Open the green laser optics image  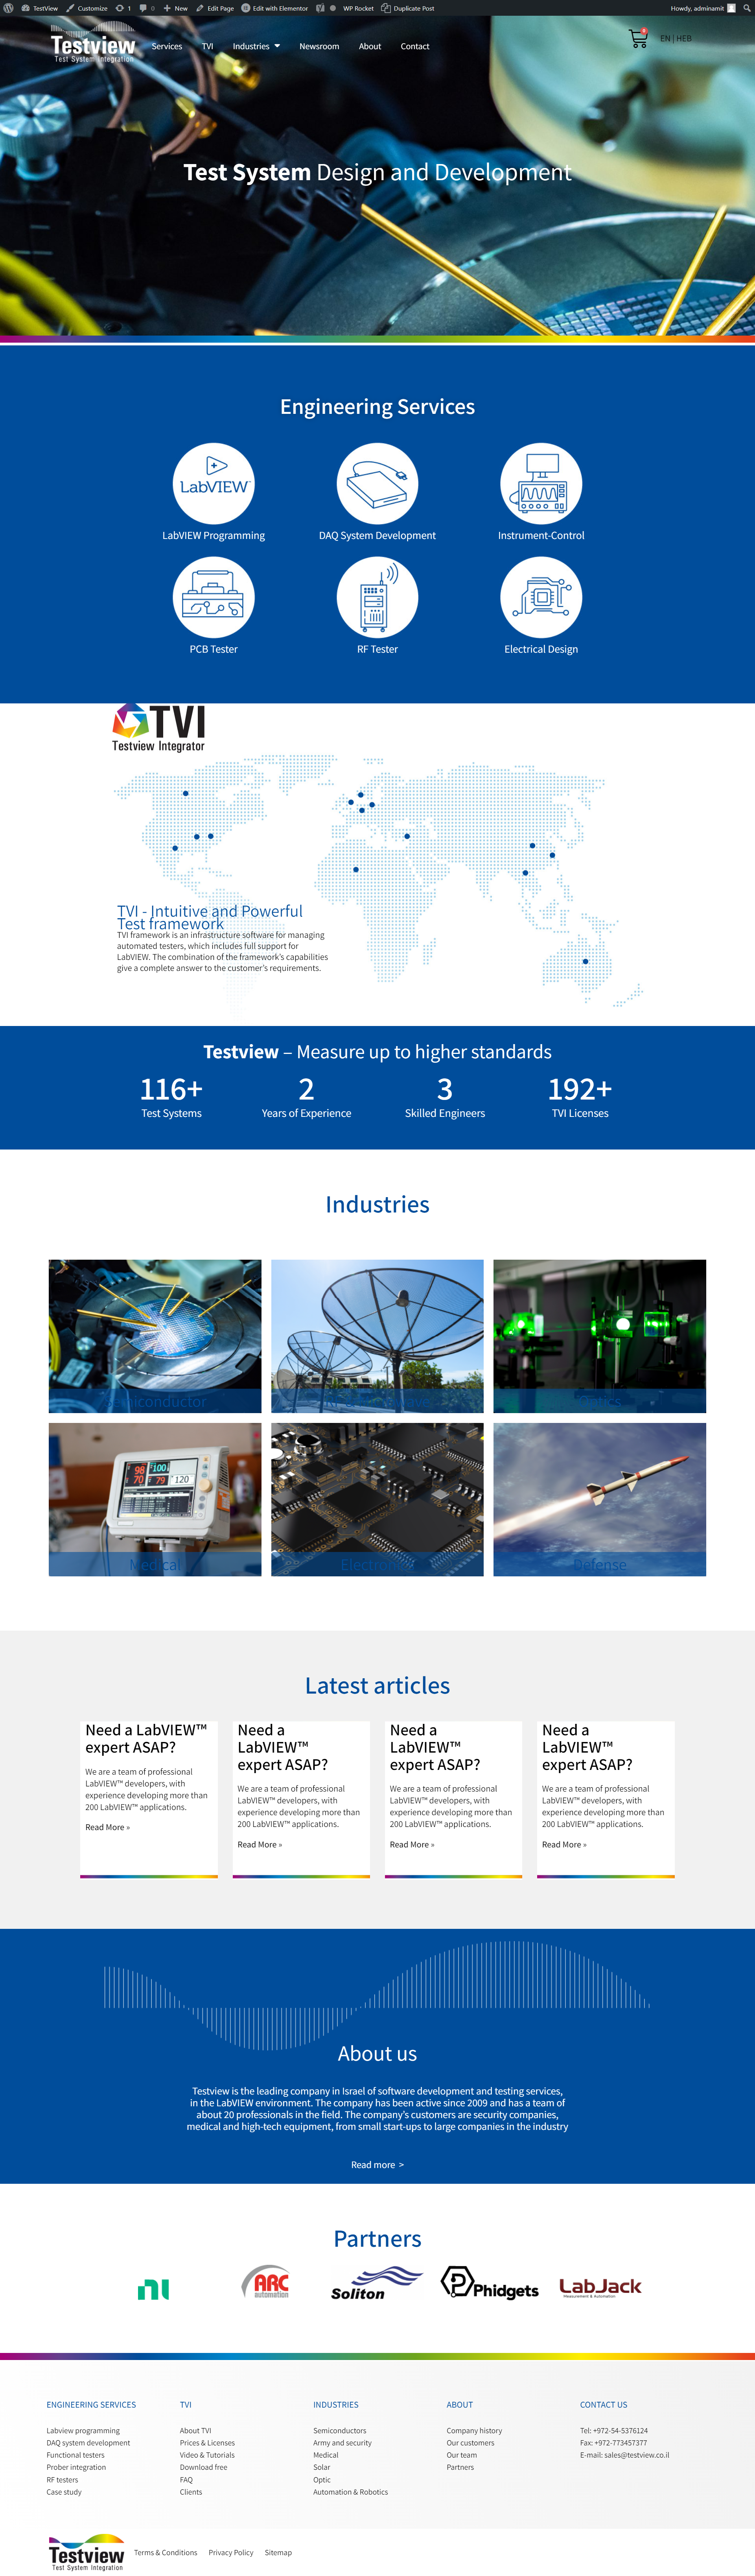600,1336
